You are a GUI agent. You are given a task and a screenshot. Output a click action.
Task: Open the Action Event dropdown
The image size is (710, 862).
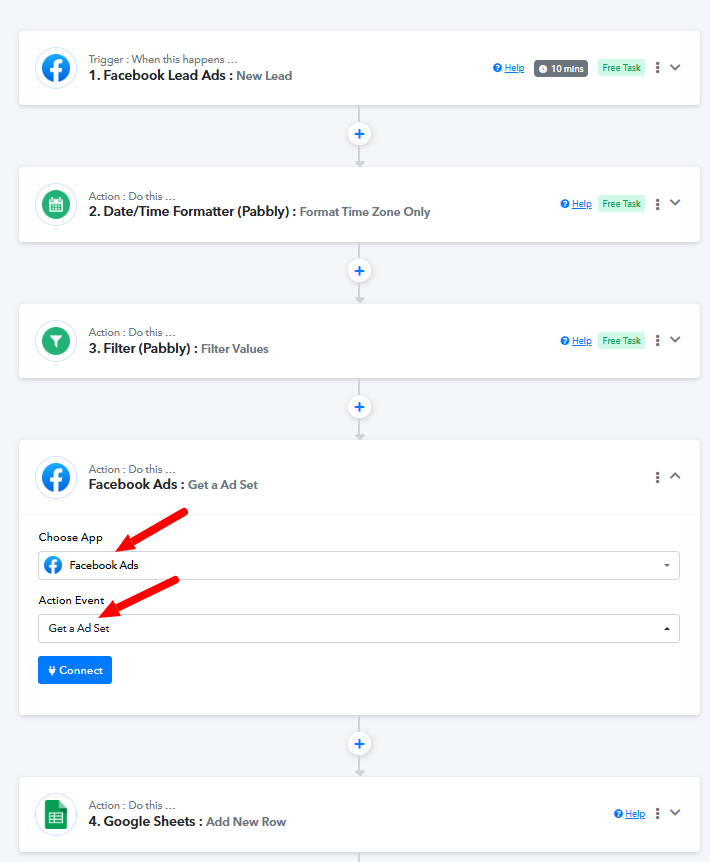[359, 628]
